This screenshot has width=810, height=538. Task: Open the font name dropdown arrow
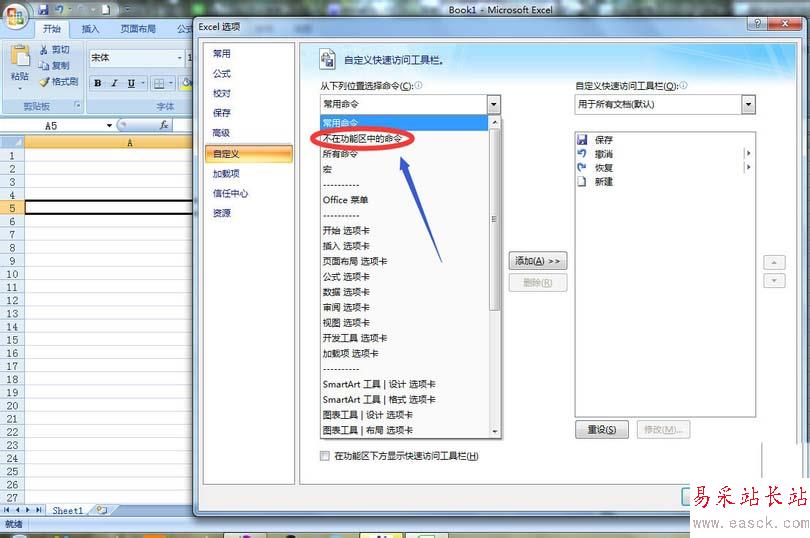(x=180, y=57)
